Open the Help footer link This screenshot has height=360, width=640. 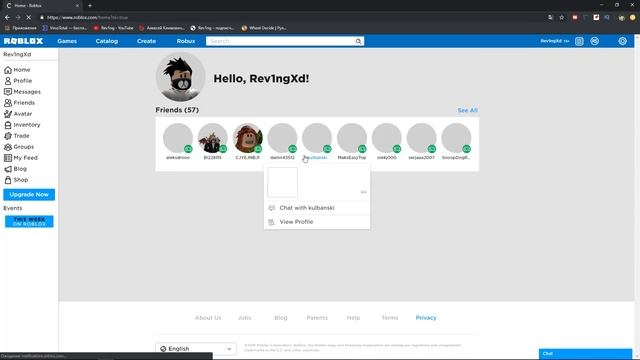pos(353,318)
